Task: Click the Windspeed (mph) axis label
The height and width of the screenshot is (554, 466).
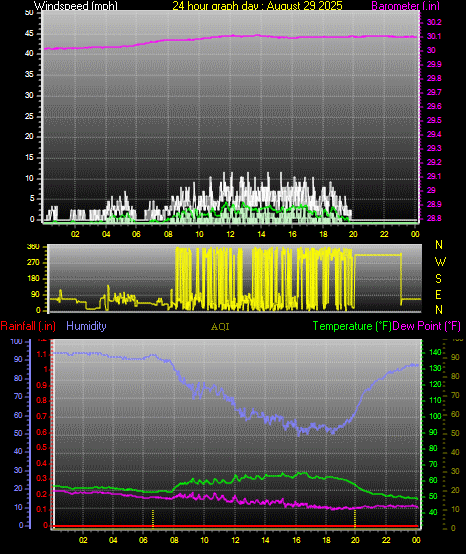Action: coord(76,5)
